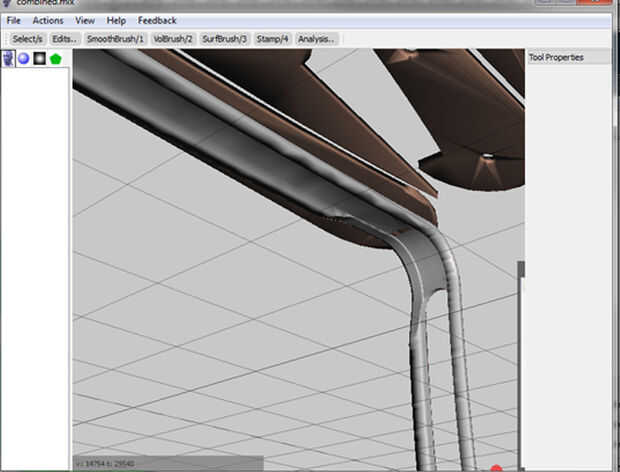Screen dimensions: 620x472
Task: Click the vertex and triangle count status bar
Action: [168, 463]
